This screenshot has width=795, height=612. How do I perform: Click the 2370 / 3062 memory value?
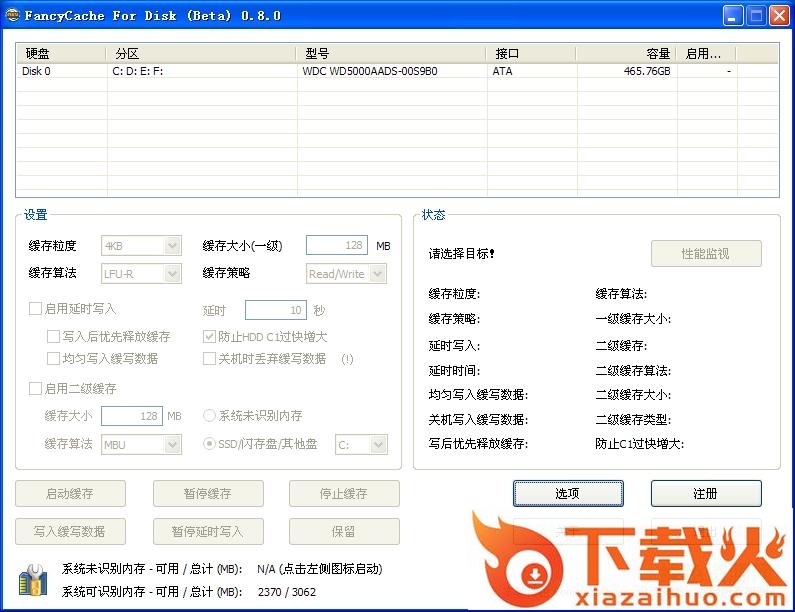(x=287, y=592)
